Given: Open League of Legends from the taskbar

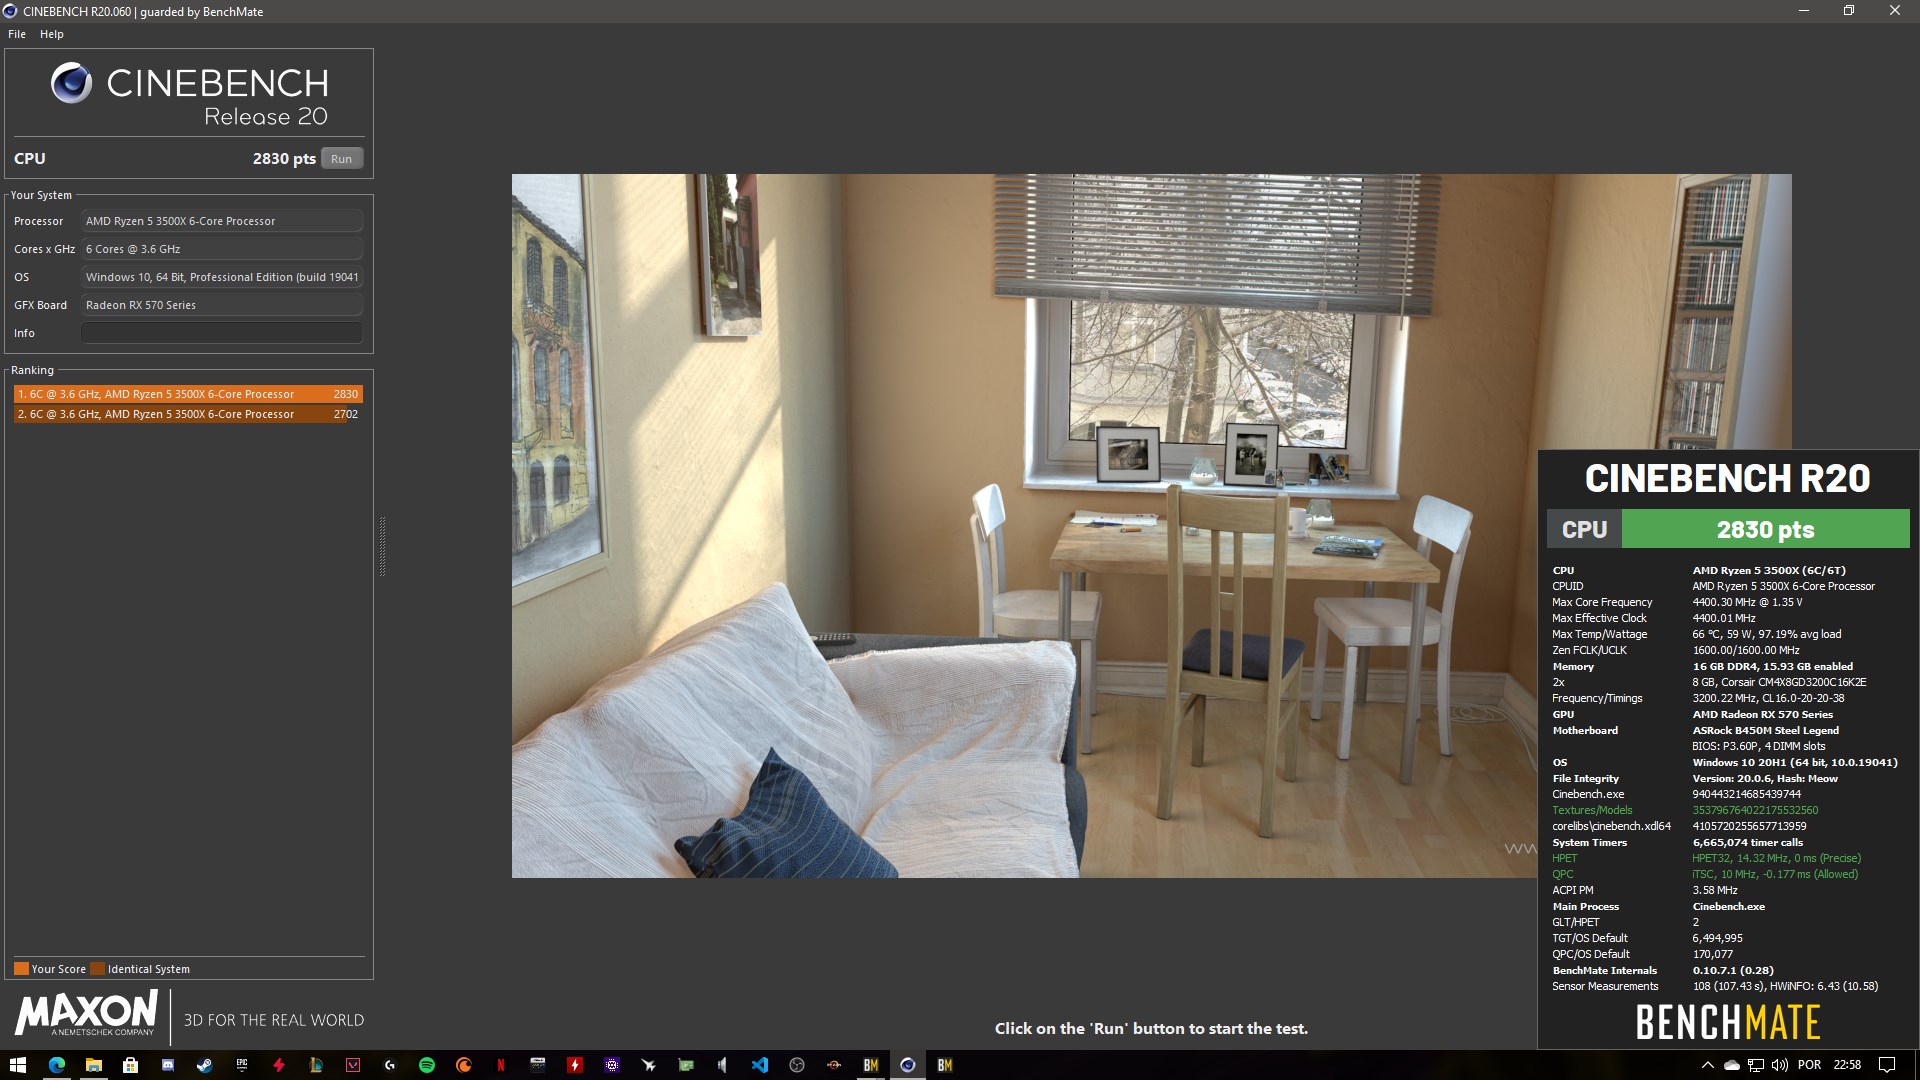Looking at the screenshot, I should (x=315, y=1065).
